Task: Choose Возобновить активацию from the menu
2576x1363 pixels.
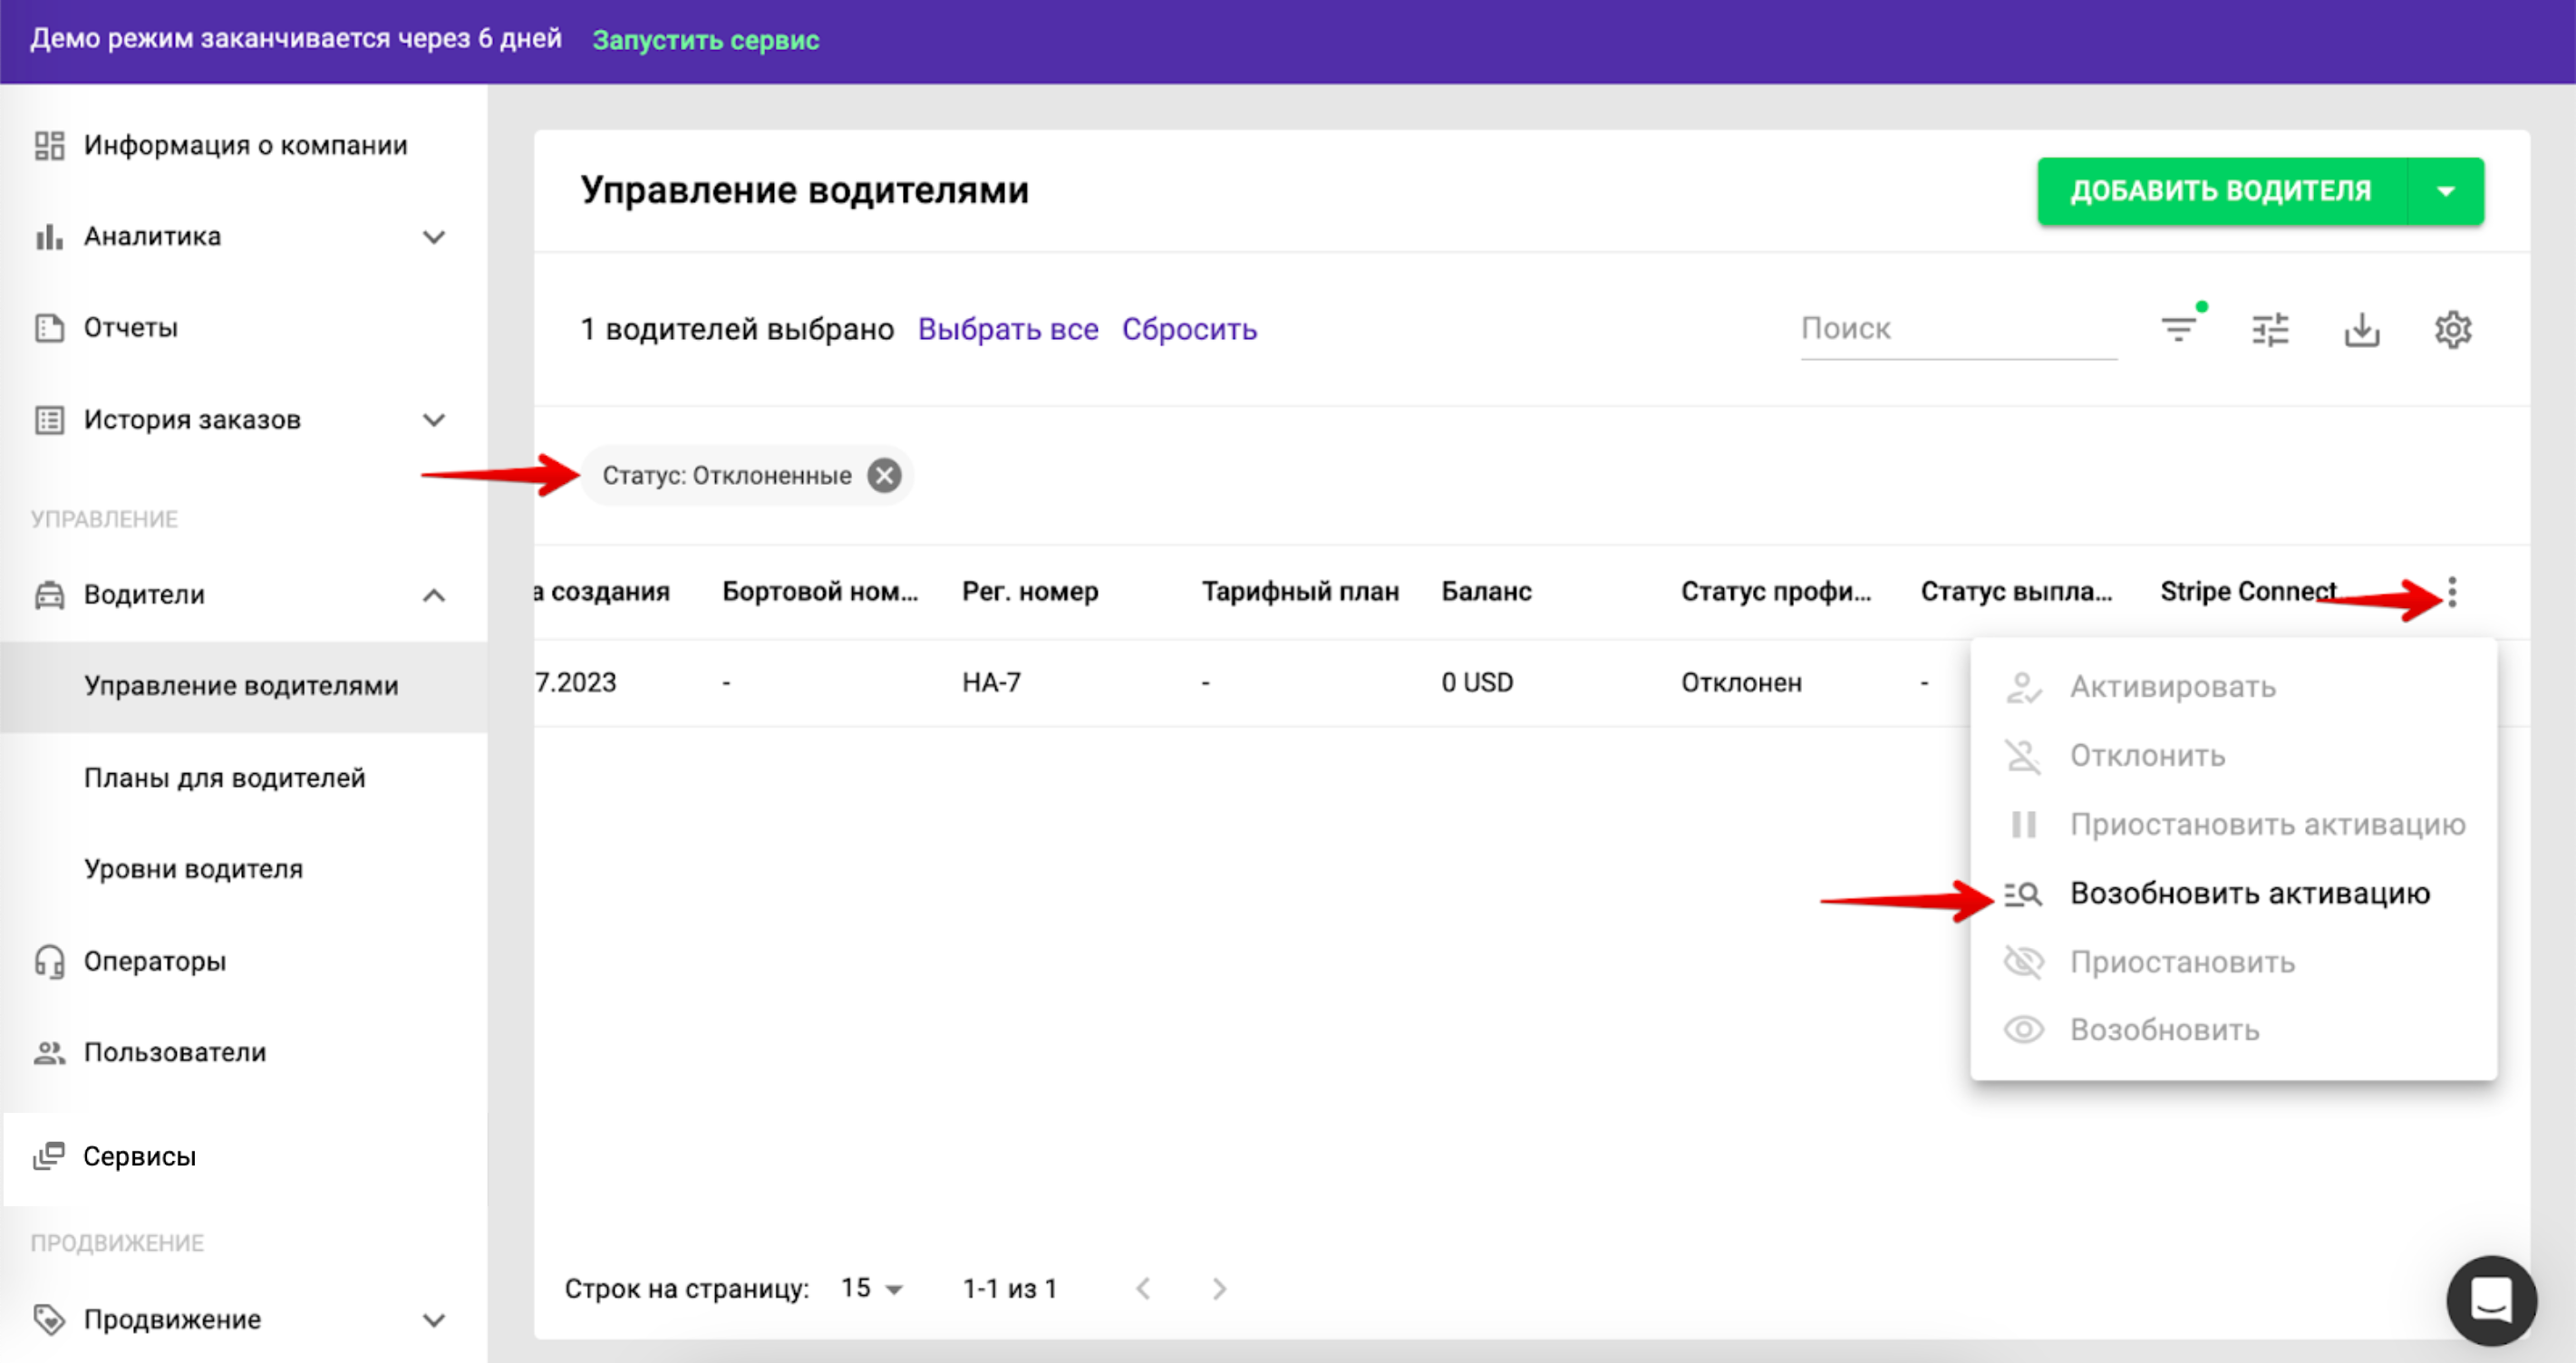Action: tap(2248, 893)
